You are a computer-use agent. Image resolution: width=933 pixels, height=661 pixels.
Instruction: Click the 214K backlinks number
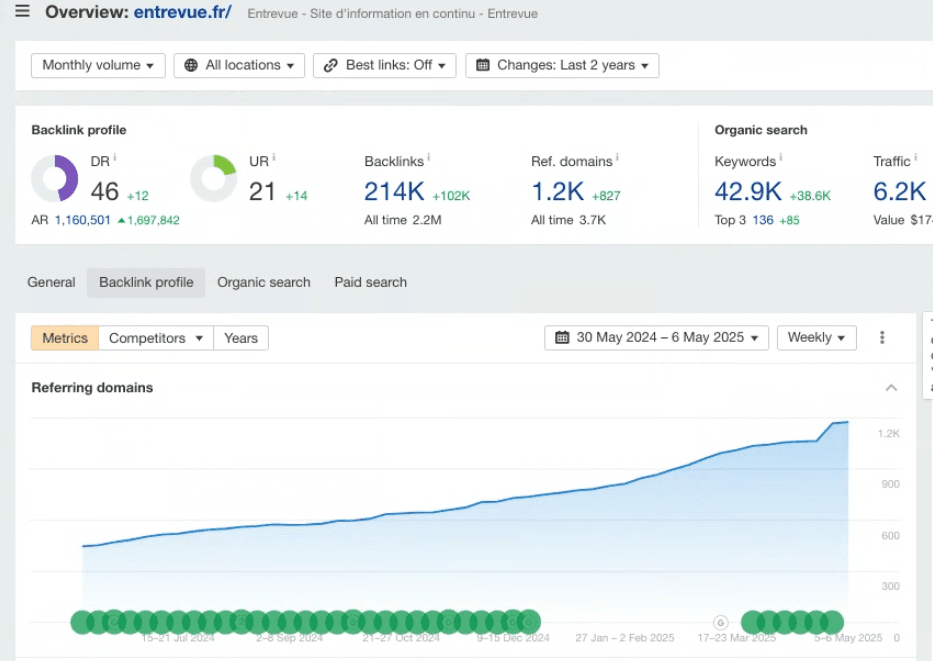tap(394, 191)
